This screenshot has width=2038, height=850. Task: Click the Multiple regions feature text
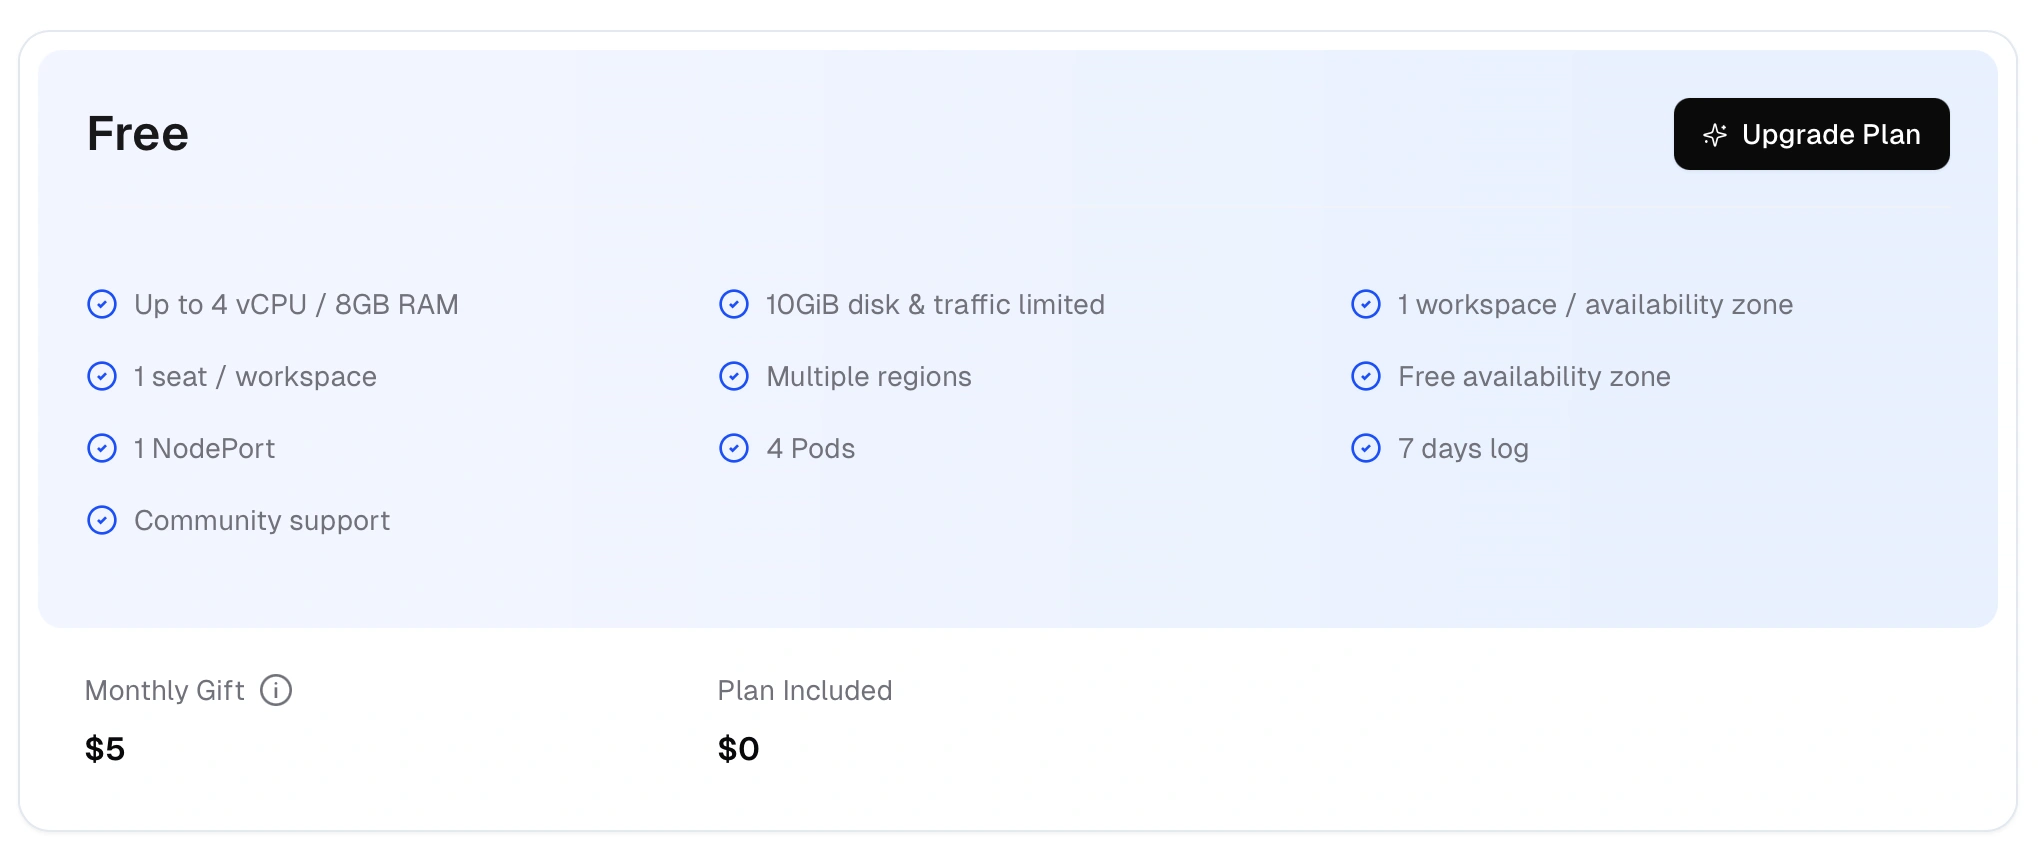[x=867, y=376]
